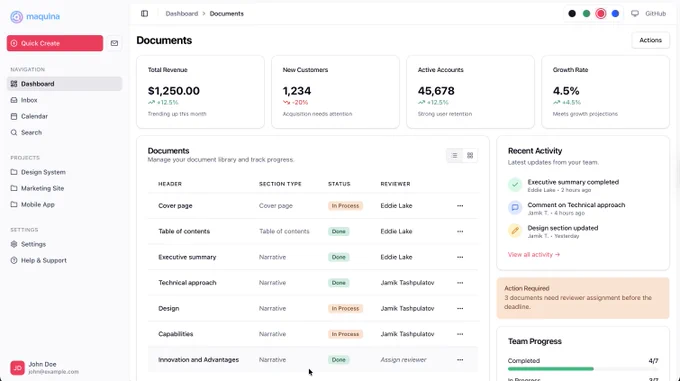Click the Mobile App folder icon
The image size is (680, 381).
14,205
